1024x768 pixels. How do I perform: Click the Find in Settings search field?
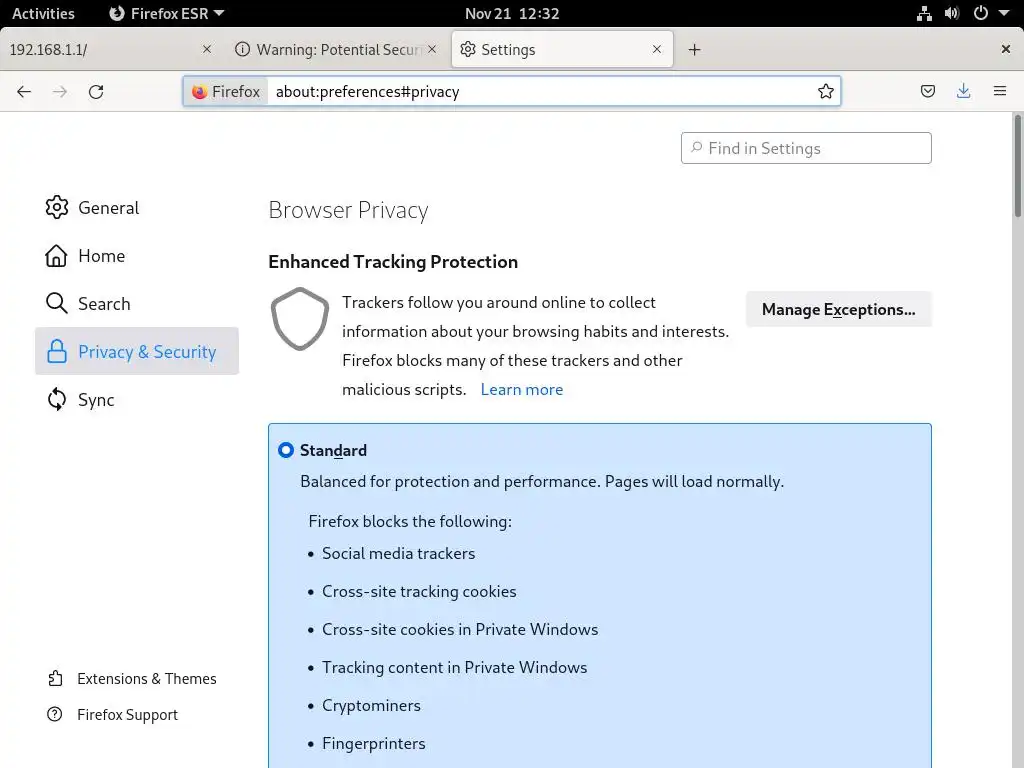click(x=806, y=148)
